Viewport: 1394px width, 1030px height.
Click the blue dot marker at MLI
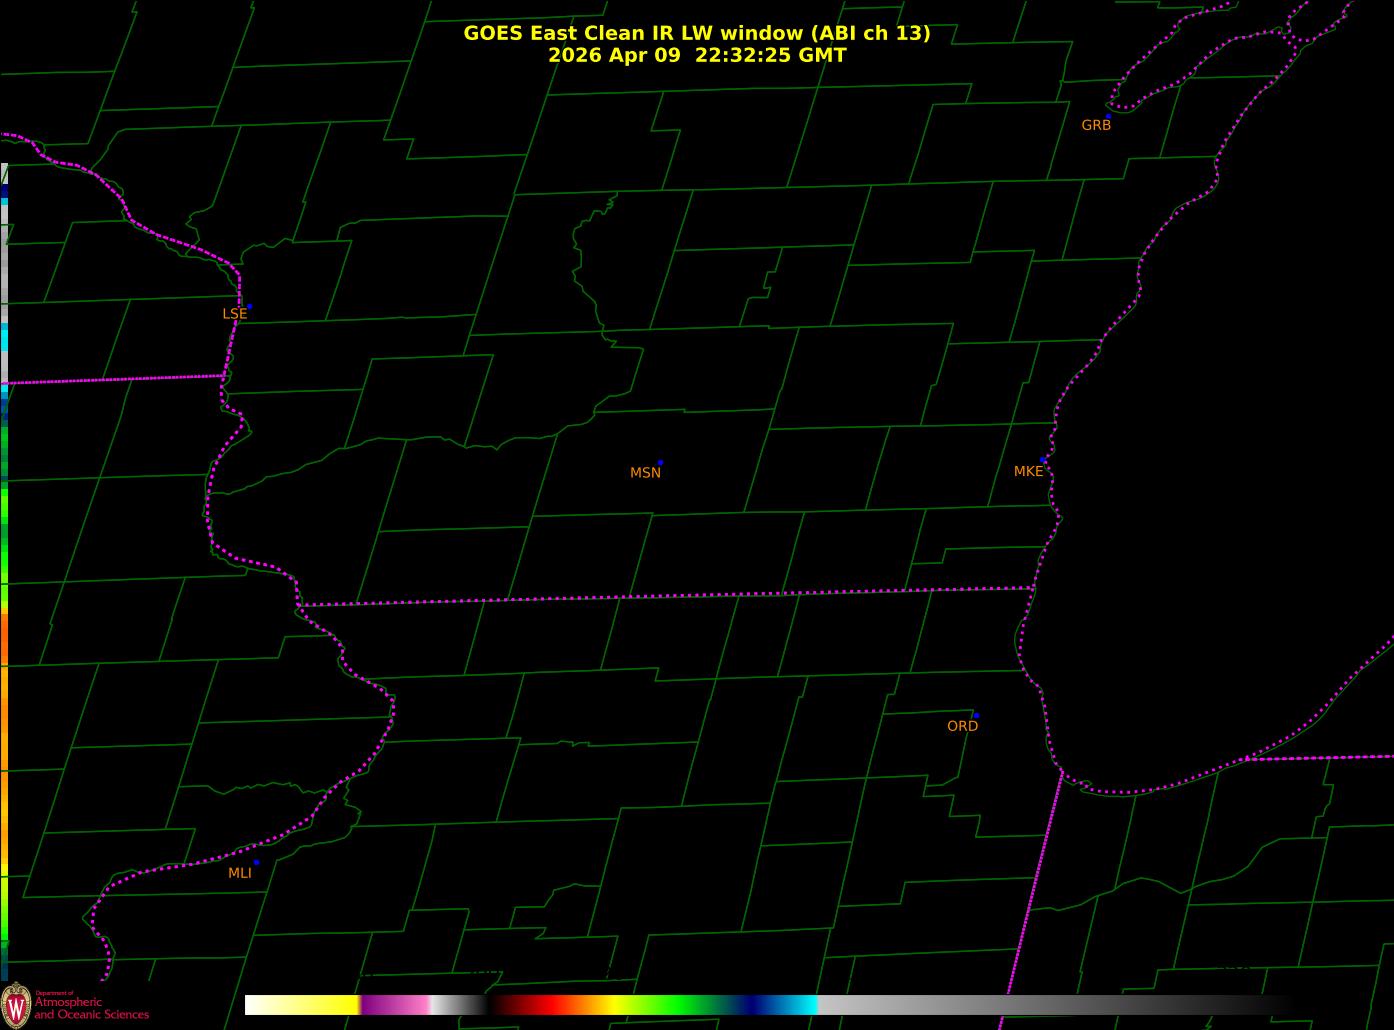click(256, 862)
